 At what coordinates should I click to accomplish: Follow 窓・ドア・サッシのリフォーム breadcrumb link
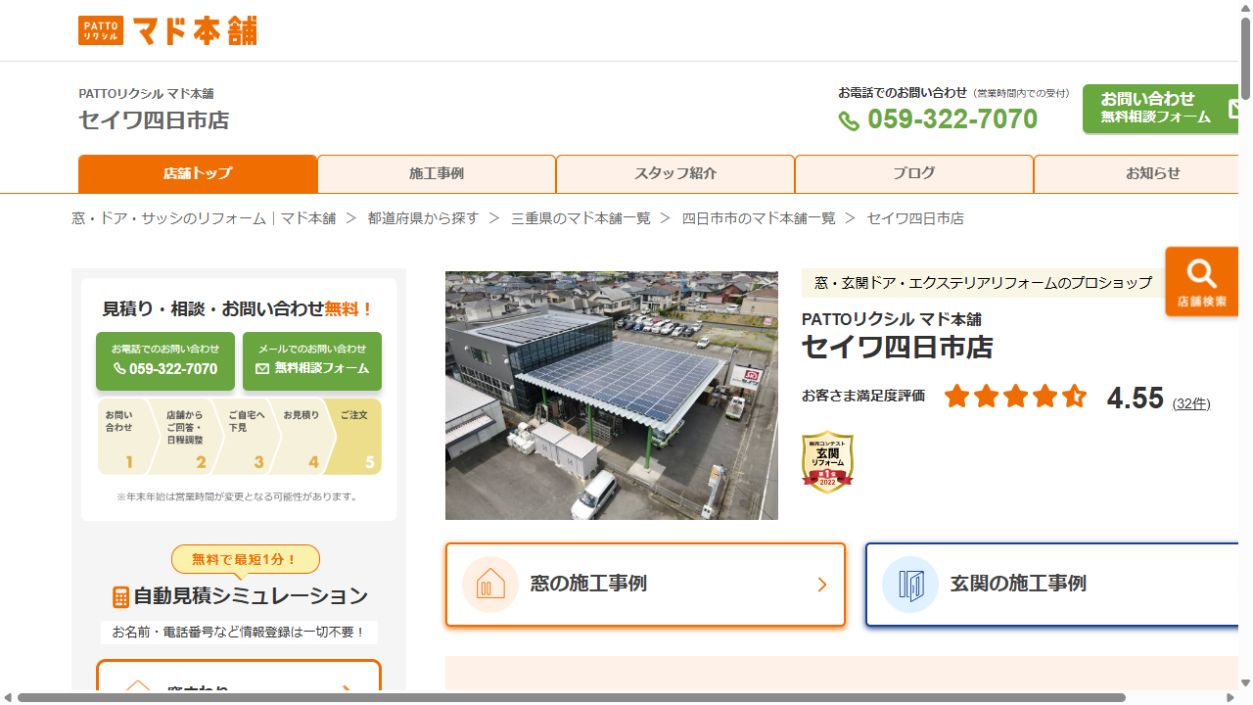pyautogui.click(x=204, y=218)
